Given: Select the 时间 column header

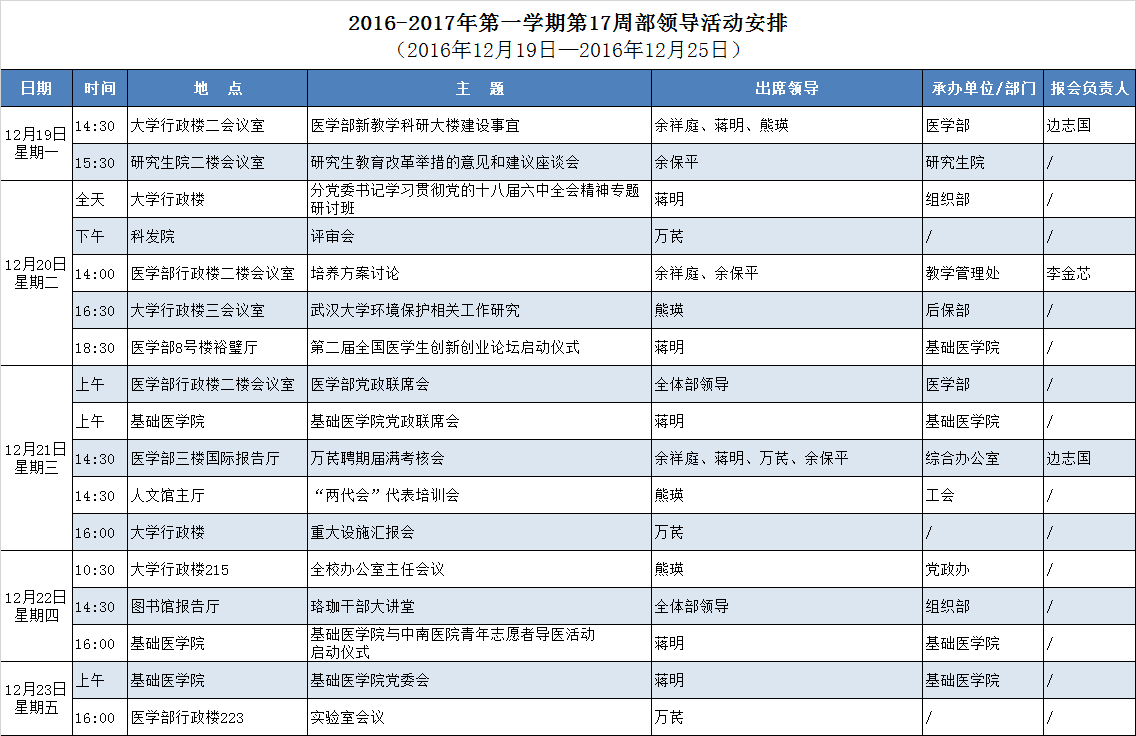Looking at the screenshot, I should click(100, 89).
